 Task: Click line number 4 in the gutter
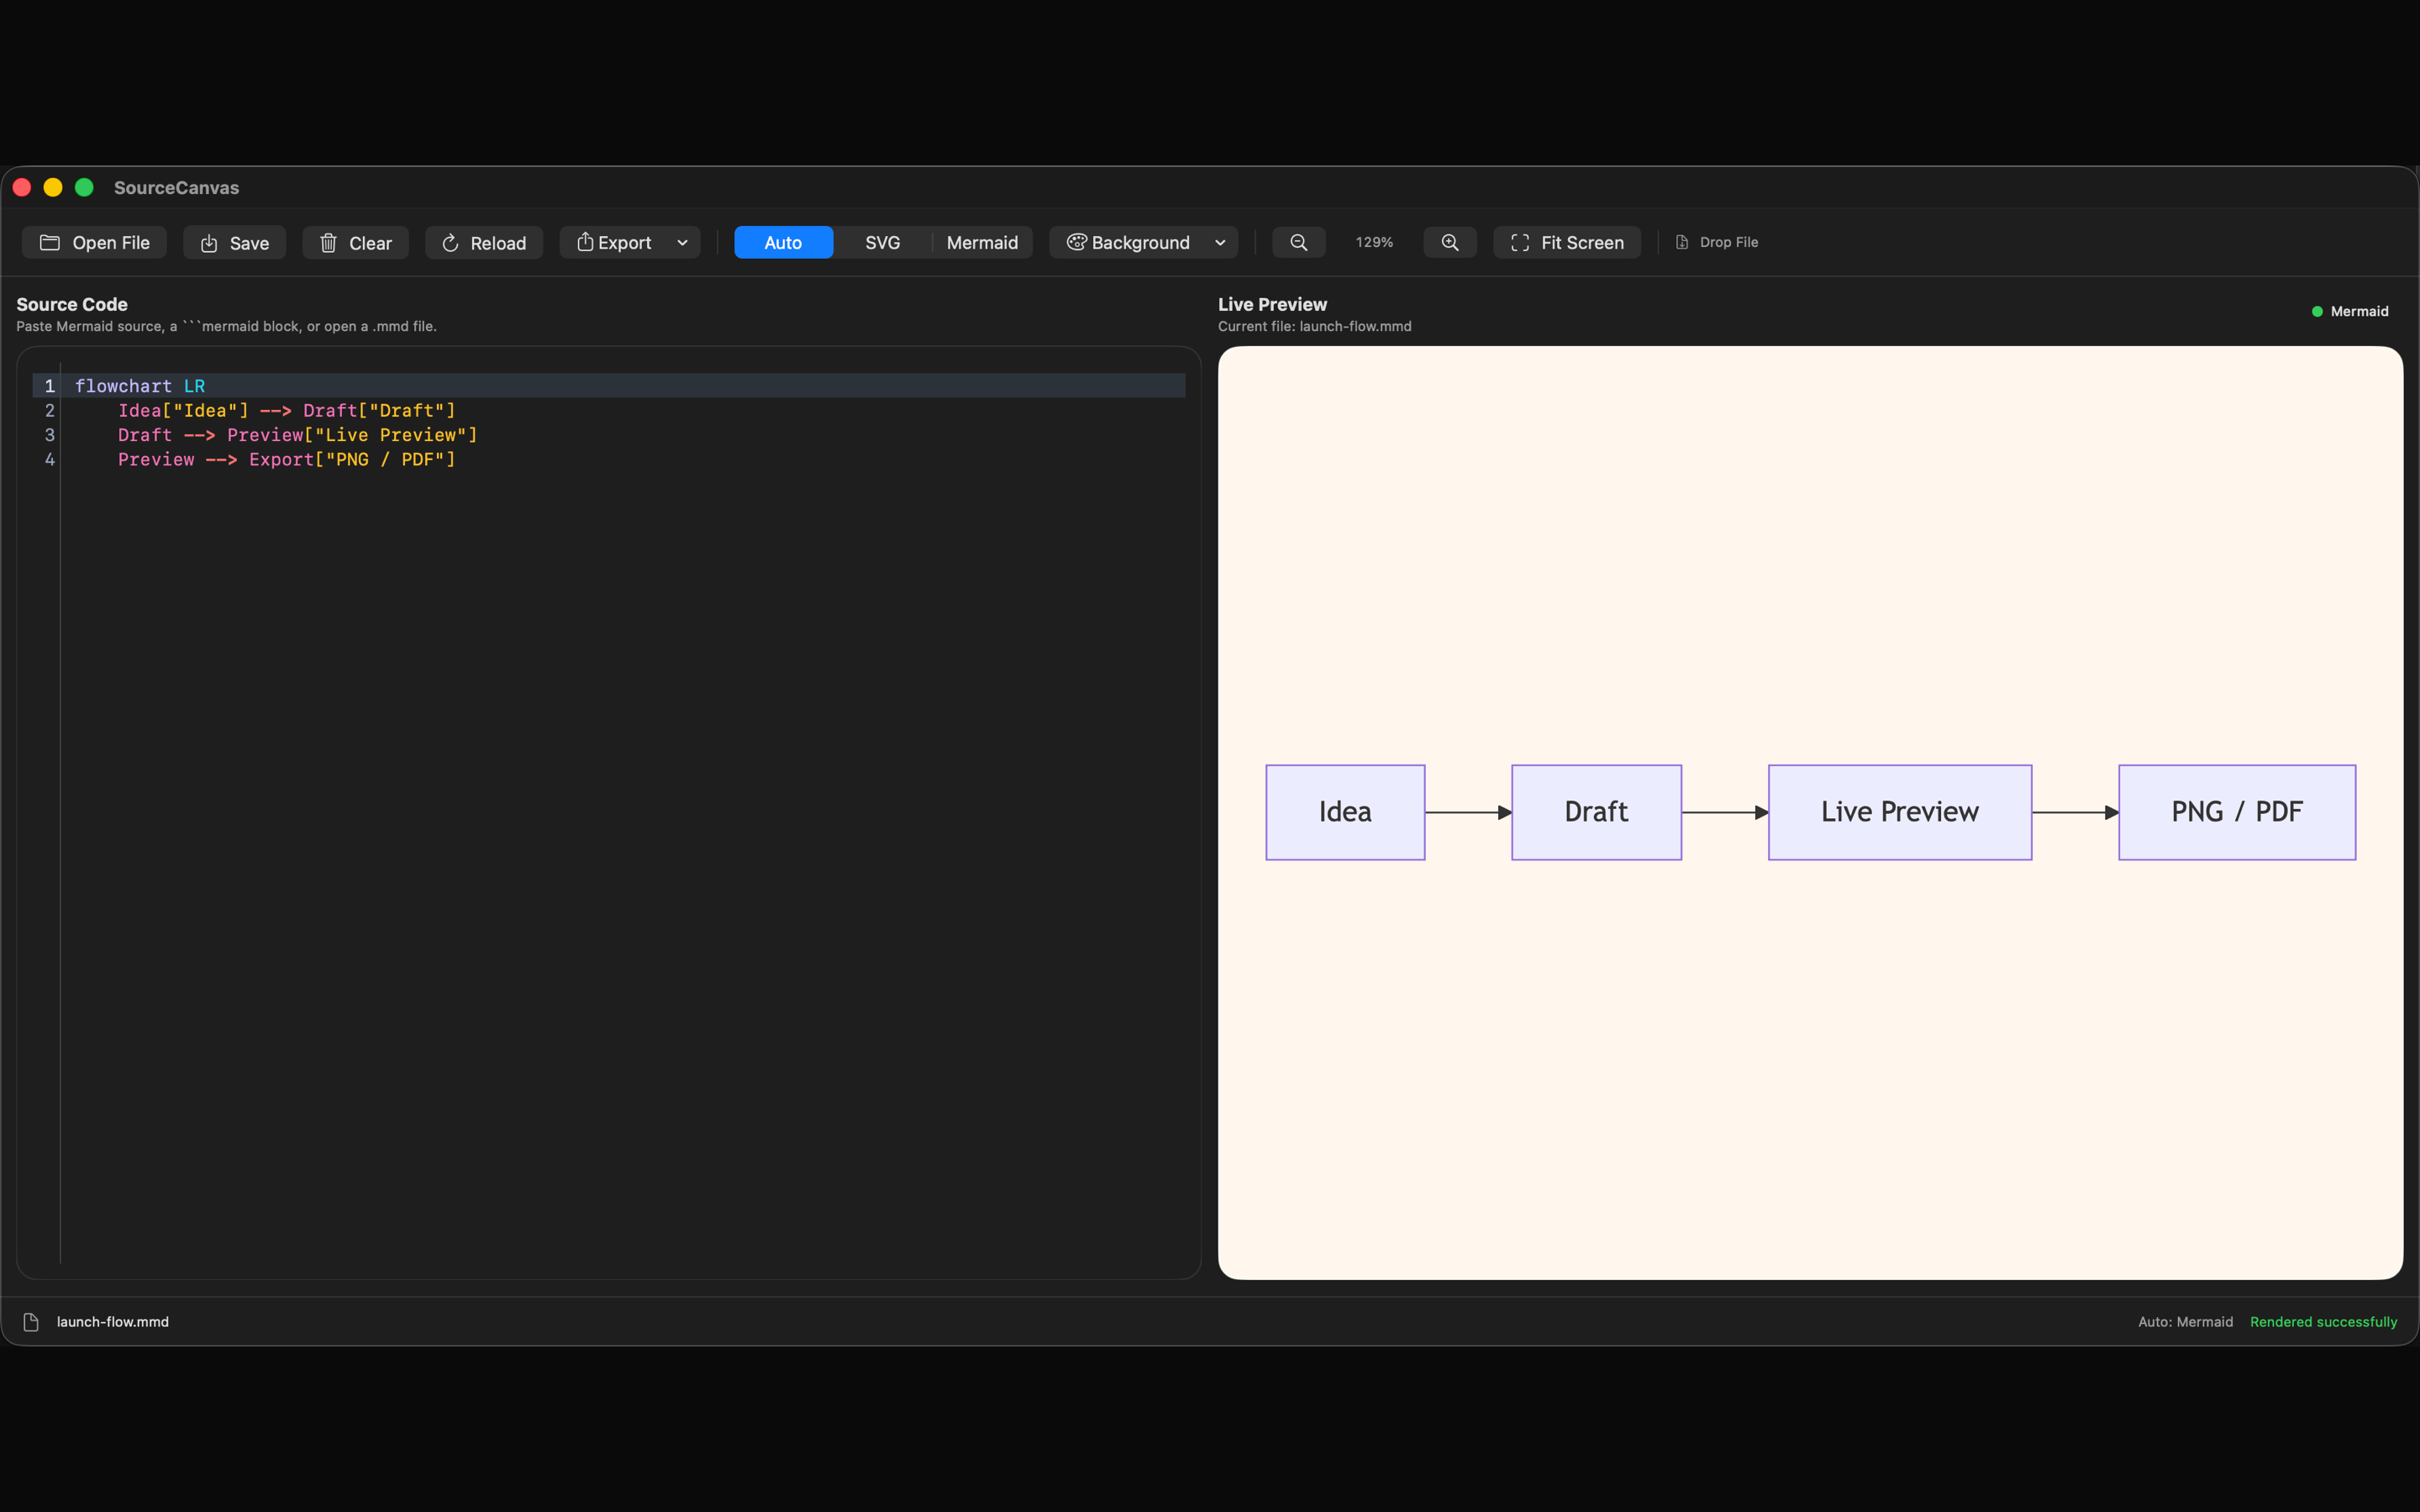[x=50, y=460]
